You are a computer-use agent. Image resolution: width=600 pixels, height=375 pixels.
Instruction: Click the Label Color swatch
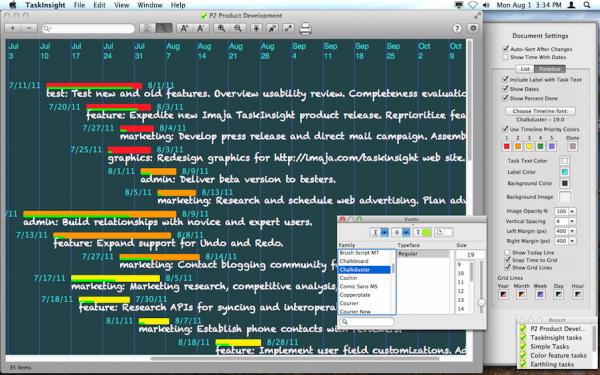click(x=564, y=172)
